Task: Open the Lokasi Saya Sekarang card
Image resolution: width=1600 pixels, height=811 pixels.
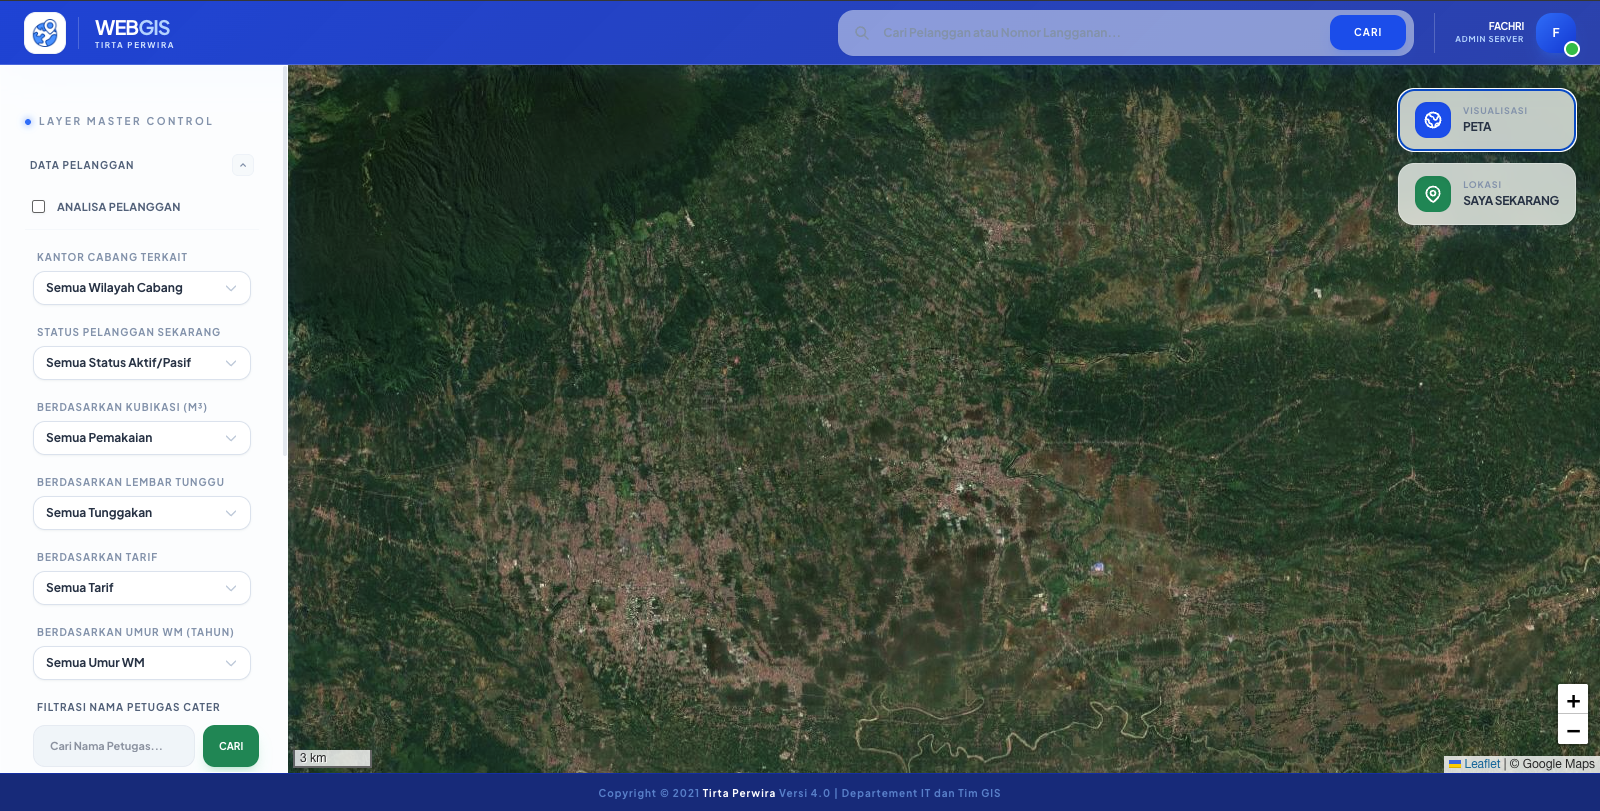Action: point(1487,194)
